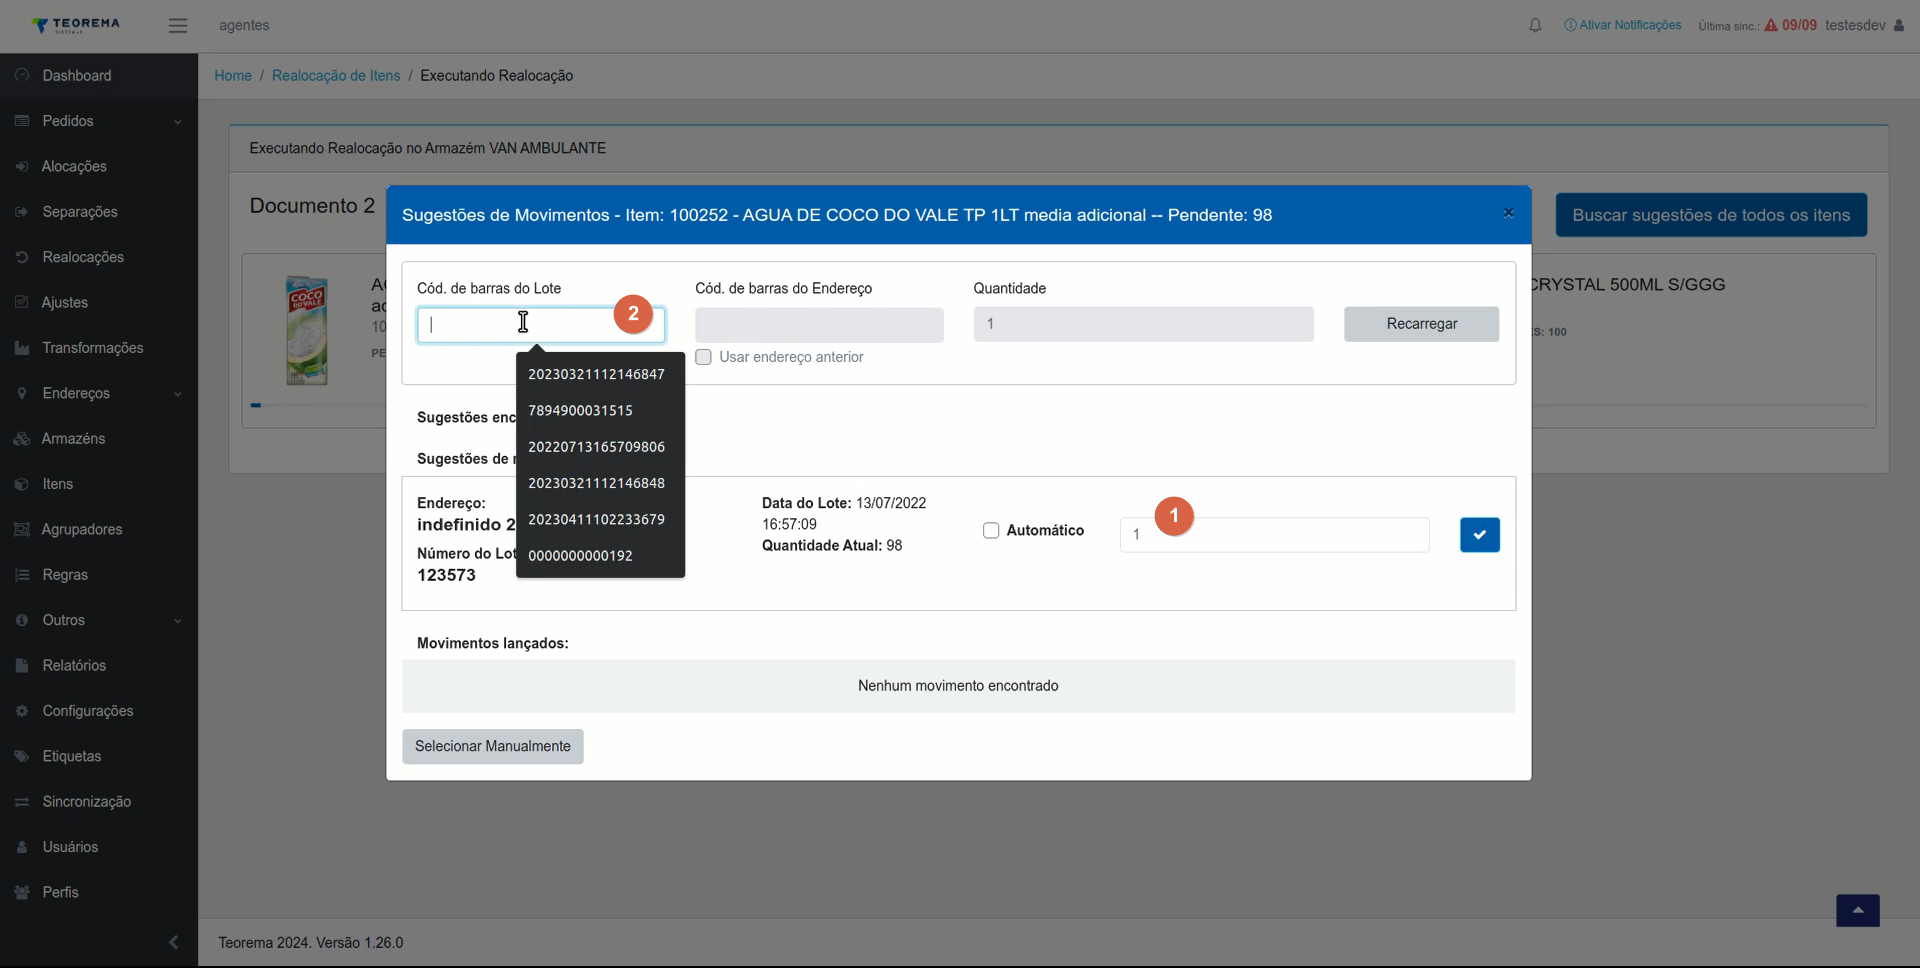The width and height of the screenshot is (1920, 968).
Task: Close the Sugestões de Movimentos dialog
Action: coord(1508,213)
